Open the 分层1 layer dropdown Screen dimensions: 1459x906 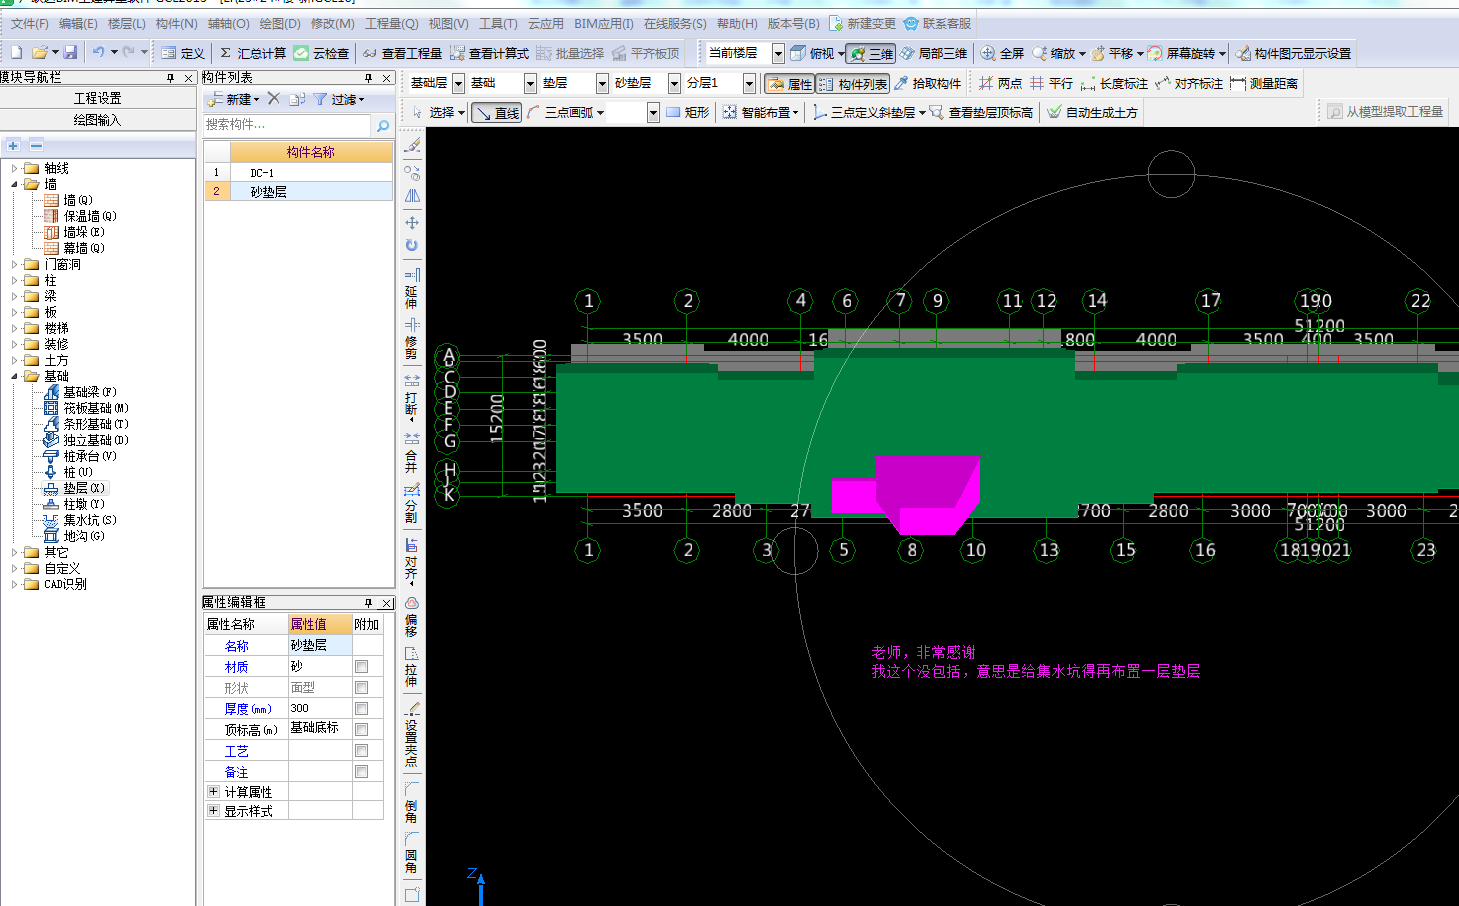pyautogui.click(x=749, y=83)
